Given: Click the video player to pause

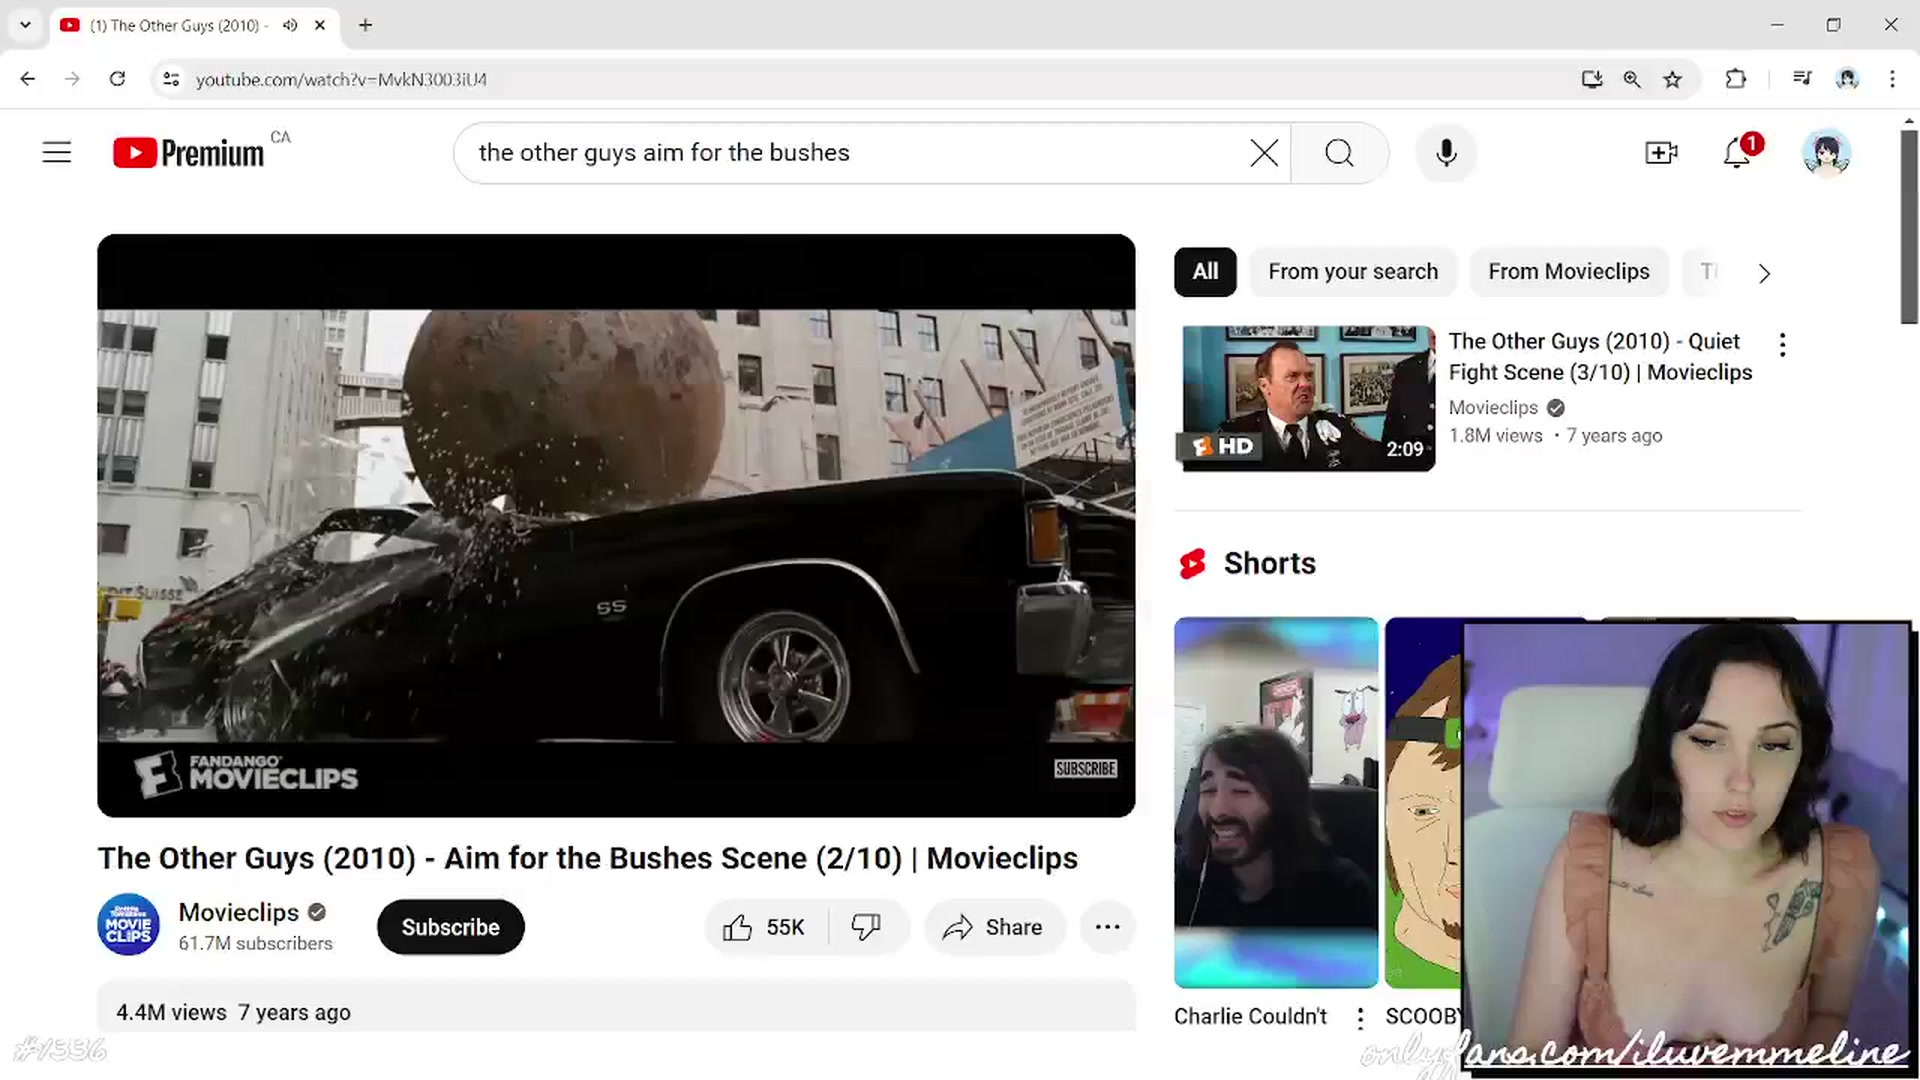Looking at the screenshot, I should [x=616, y=525].
